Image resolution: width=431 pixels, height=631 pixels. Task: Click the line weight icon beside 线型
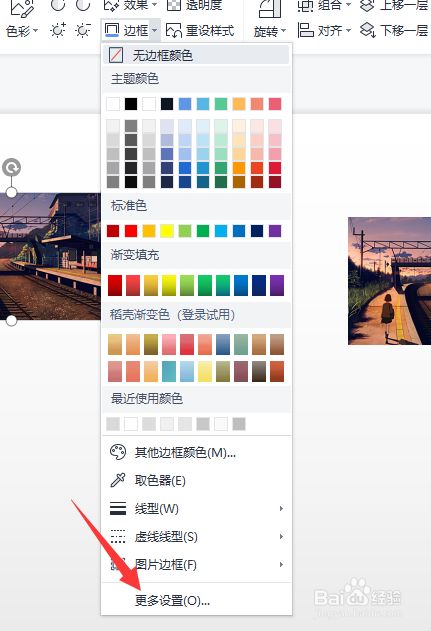[118, 508]
